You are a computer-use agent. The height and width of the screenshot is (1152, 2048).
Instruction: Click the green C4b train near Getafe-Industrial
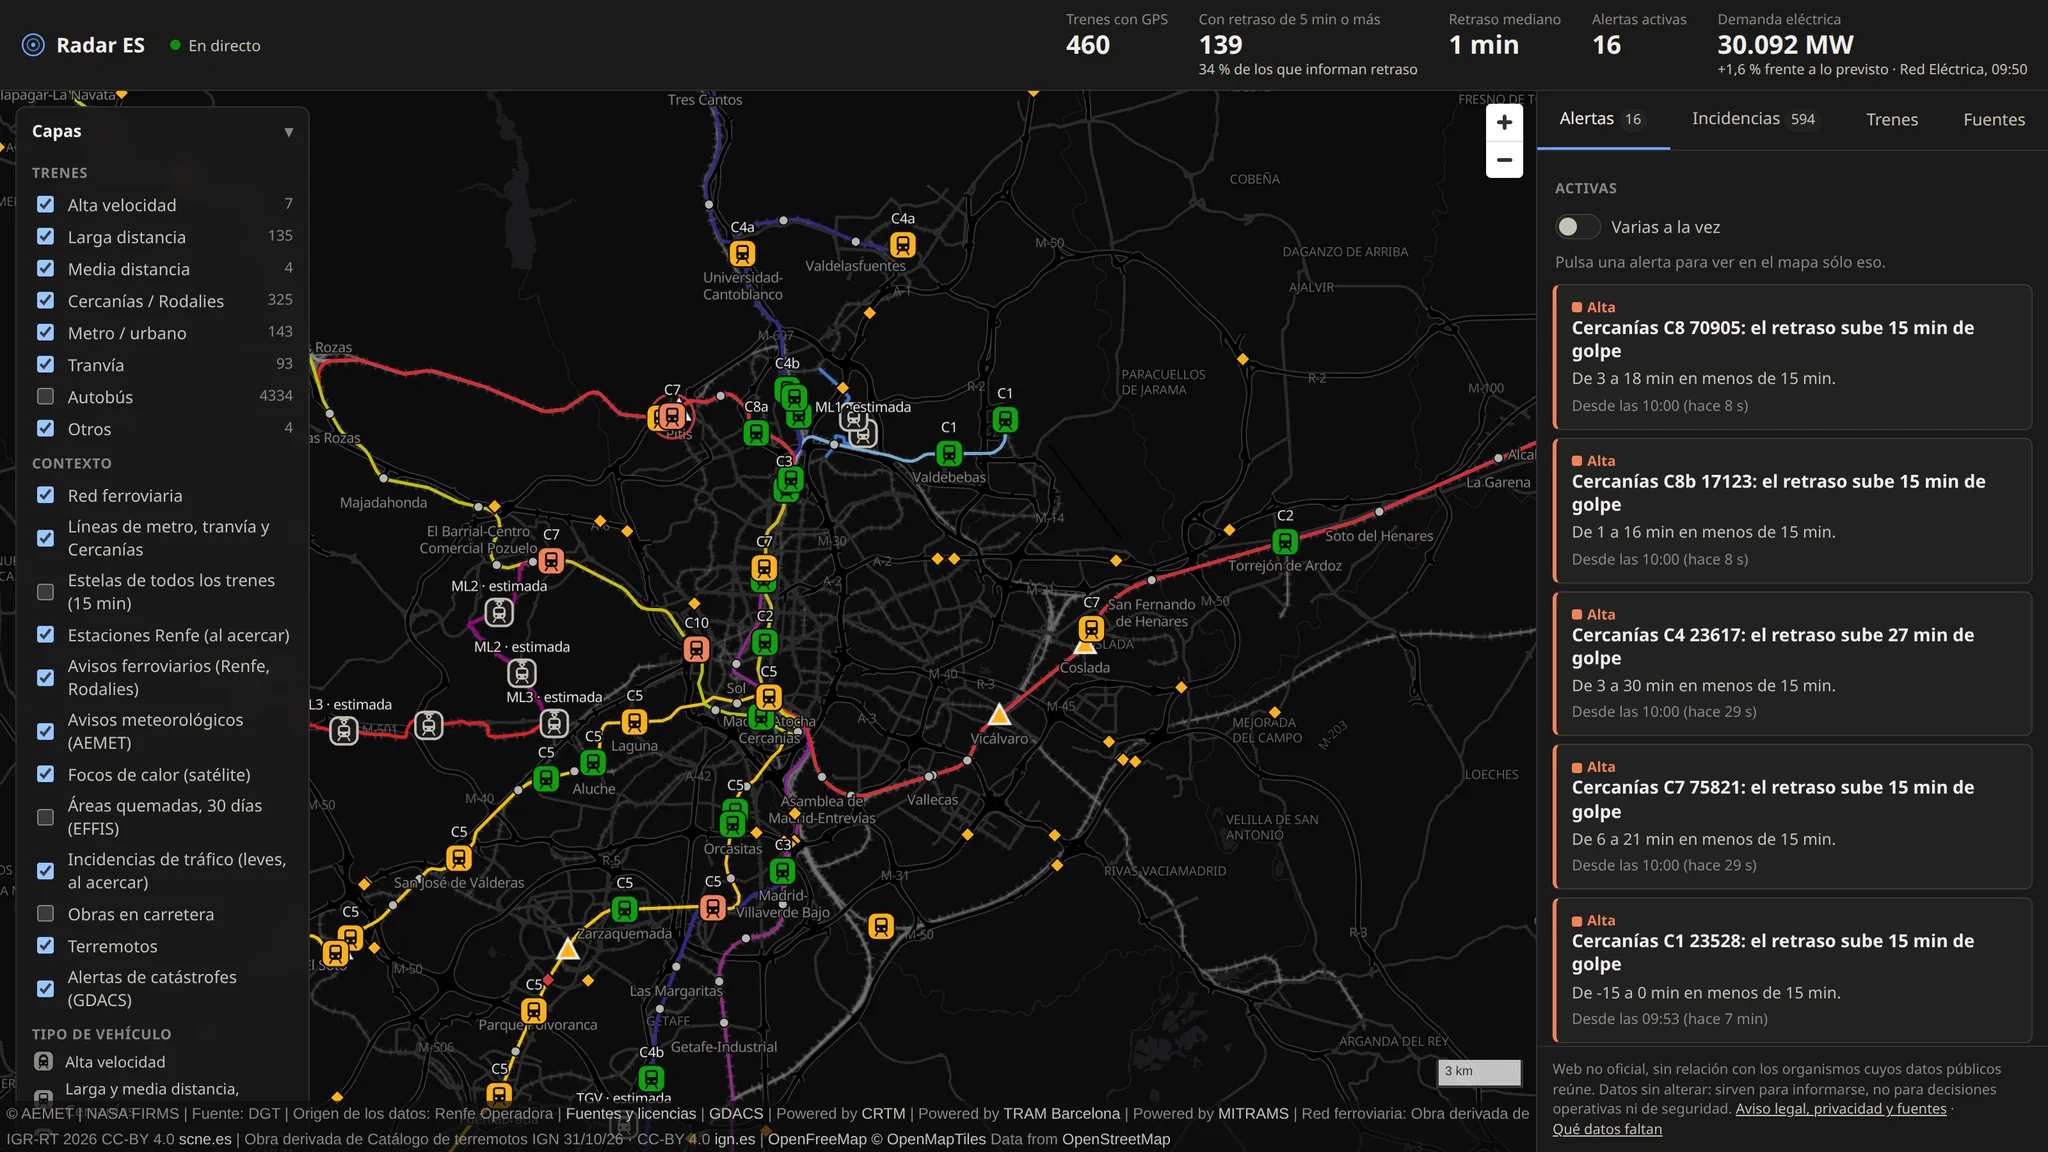pyautogui.click(x=651, y=1078)
